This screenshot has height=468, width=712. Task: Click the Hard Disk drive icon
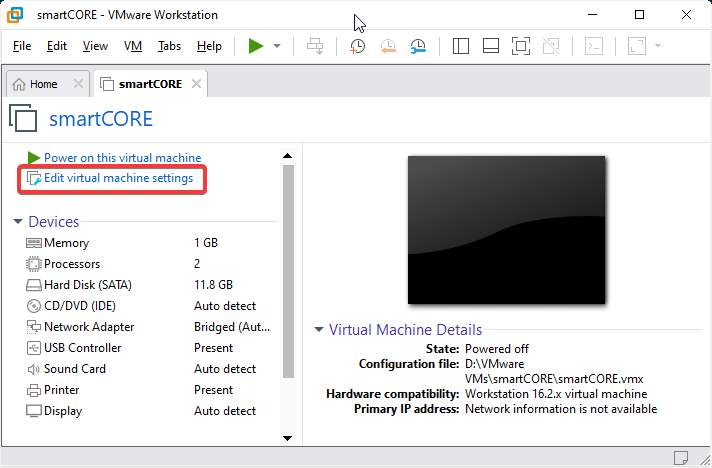coord(34,285)
